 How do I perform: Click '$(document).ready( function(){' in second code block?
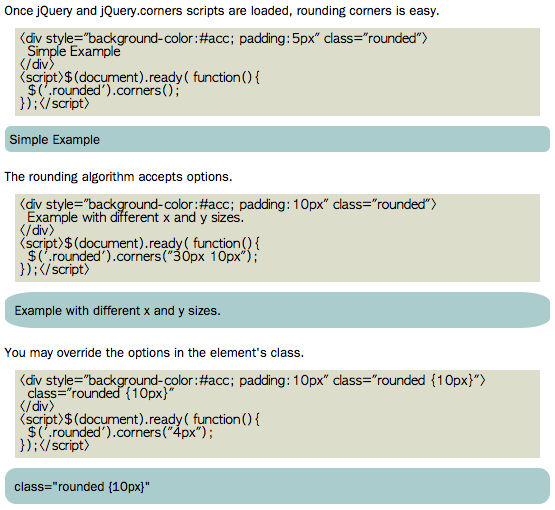tap(139, 243)
